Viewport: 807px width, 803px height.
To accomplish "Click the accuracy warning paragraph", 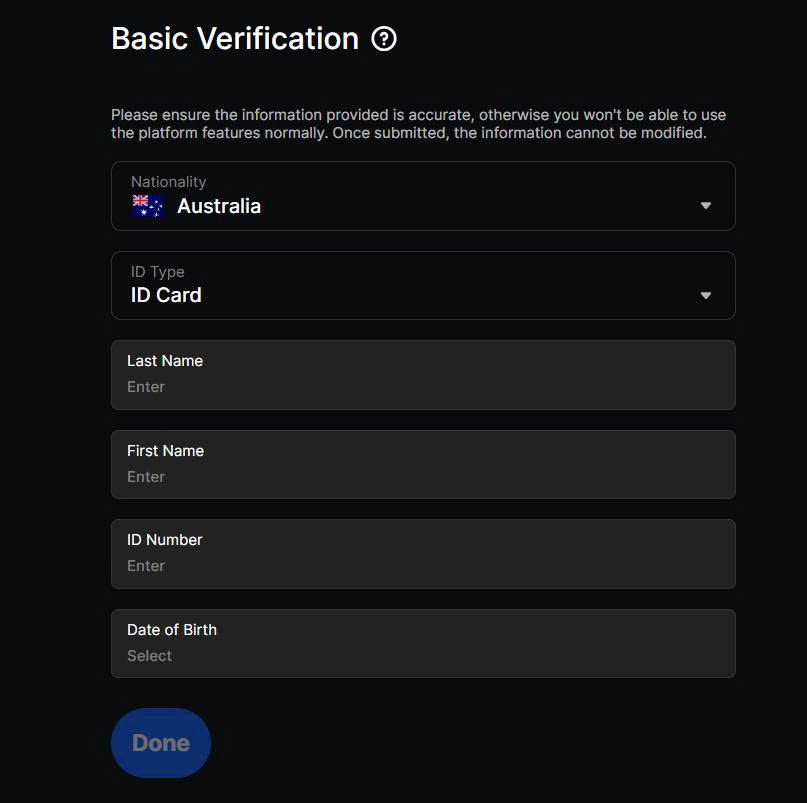I will pos(418,124).
